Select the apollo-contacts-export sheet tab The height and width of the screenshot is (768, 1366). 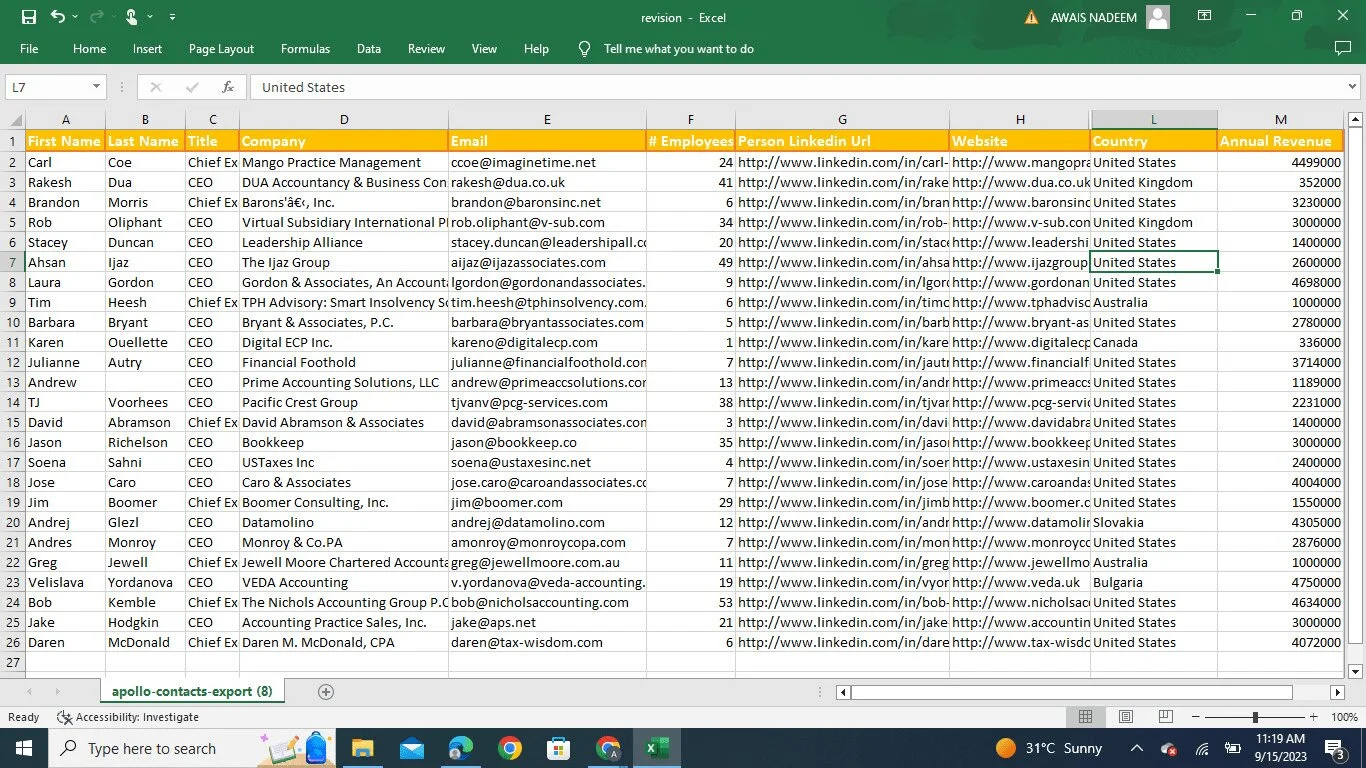[191, 691]
